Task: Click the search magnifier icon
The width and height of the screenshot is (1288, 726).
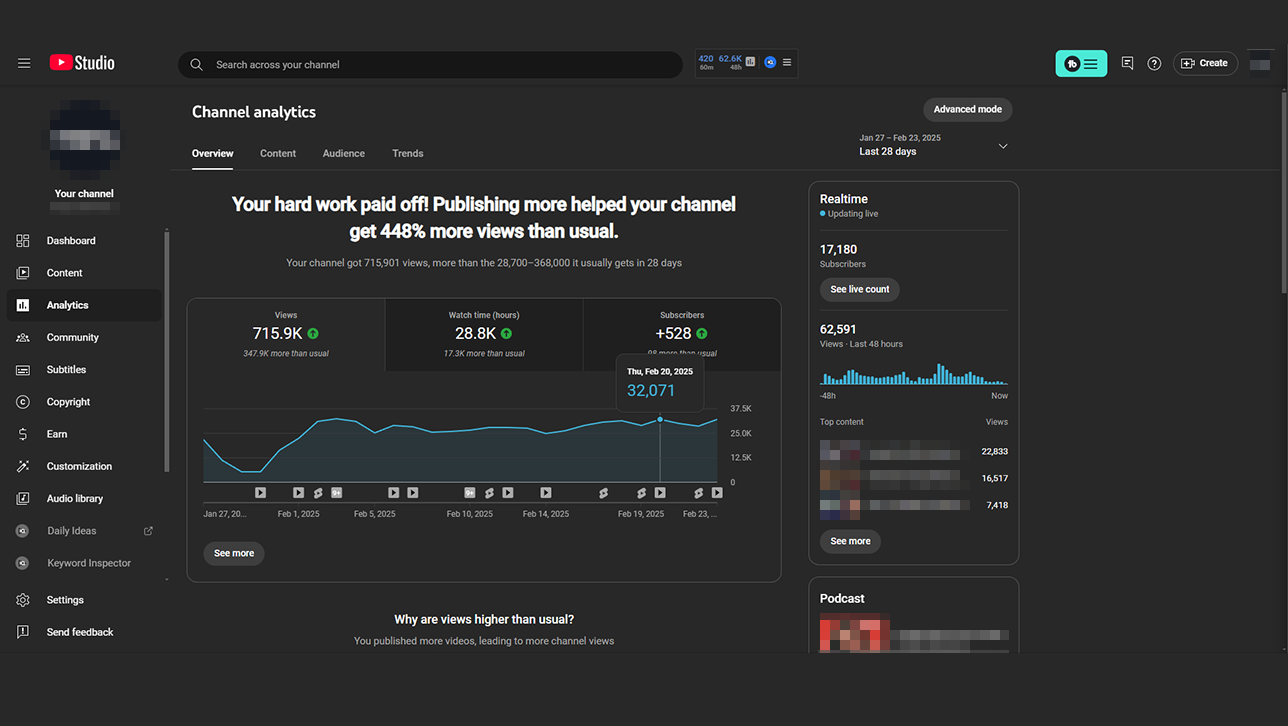Action: 196,64
